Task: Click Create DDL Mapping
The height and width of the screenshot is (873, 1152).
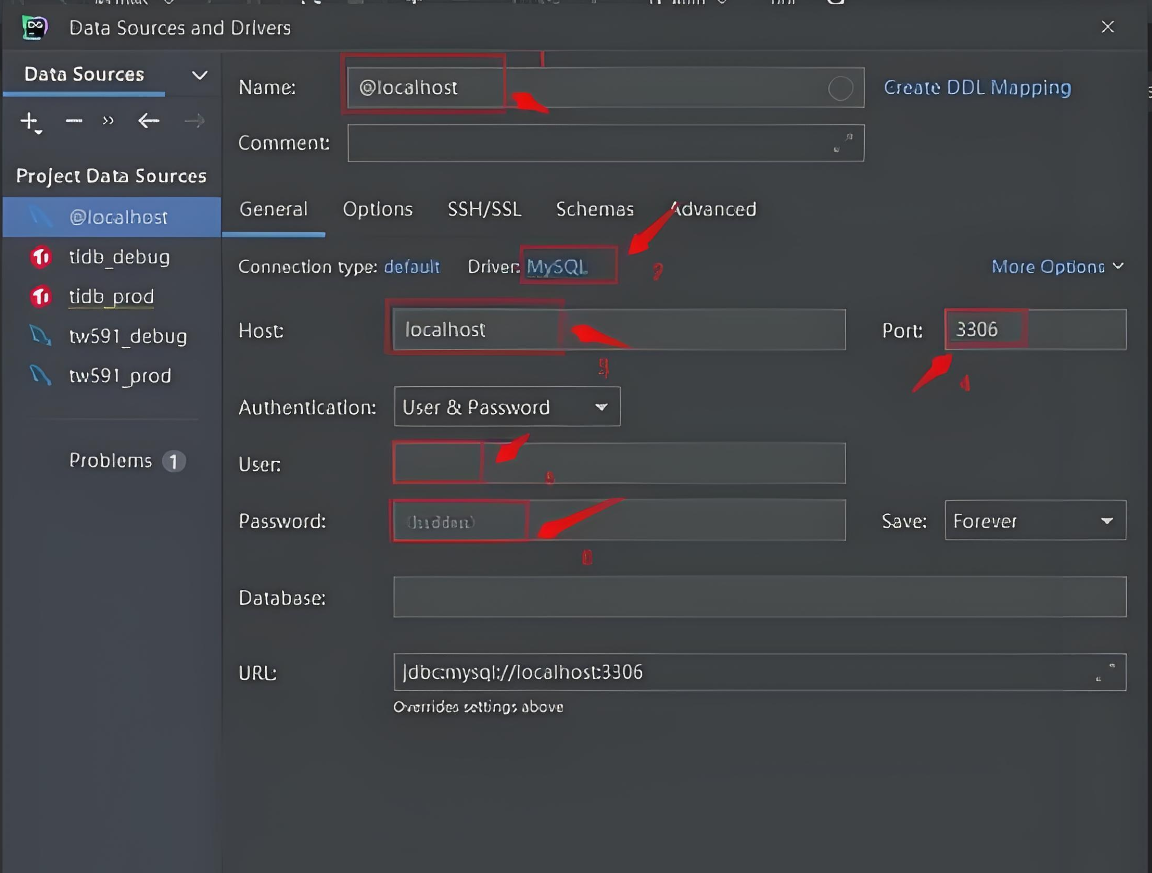Action: (x=977, y=87)
